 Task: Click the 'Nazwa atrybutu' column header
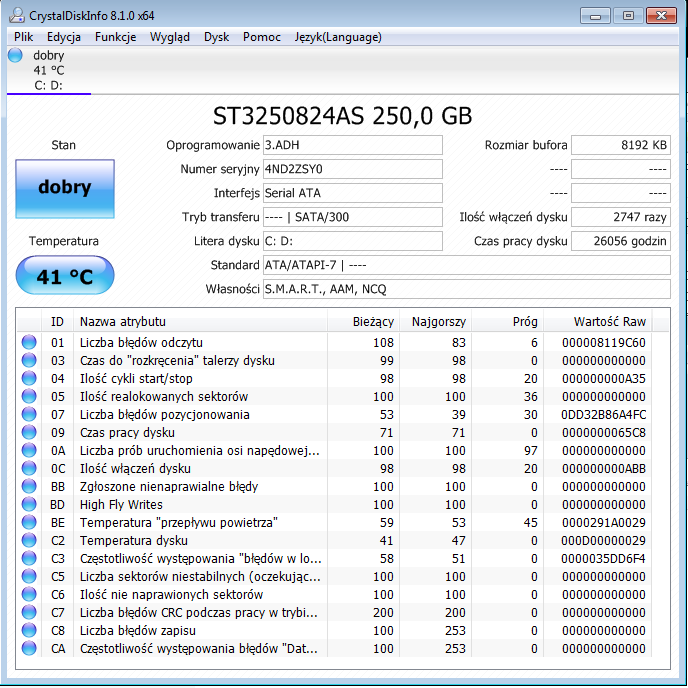point(123,321)
